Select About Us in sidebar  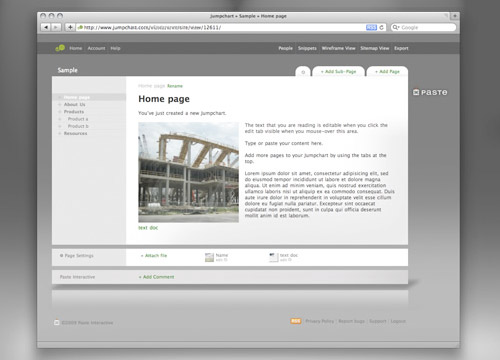pos(75,104)
